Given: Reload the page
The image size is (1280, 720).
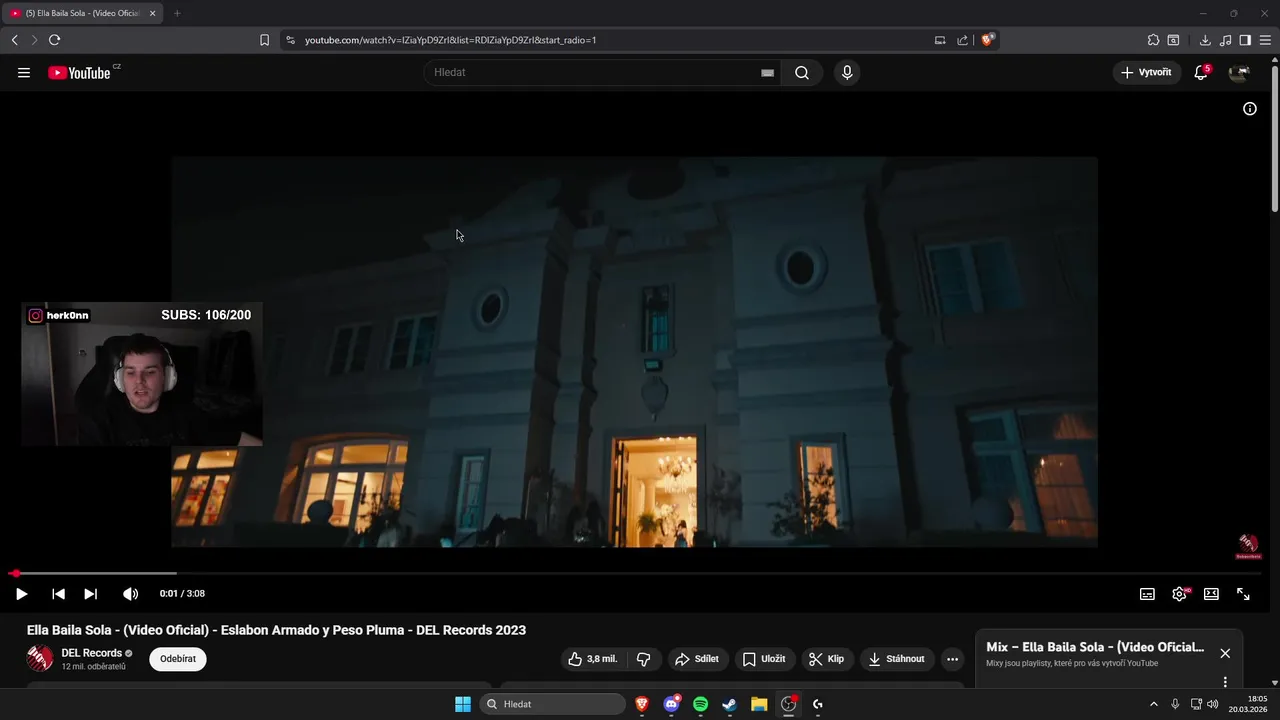Looking at the screenshot, I should (x=54, y=40).
